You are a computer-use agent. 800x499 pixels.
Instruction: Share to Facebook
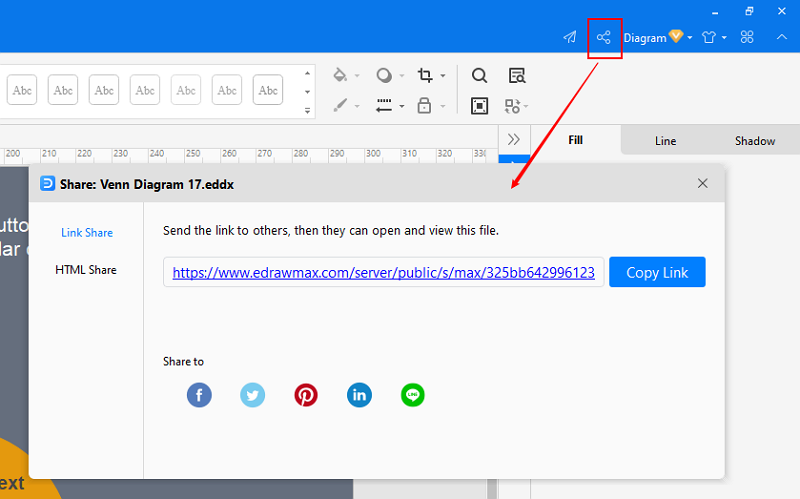(199, 395)
